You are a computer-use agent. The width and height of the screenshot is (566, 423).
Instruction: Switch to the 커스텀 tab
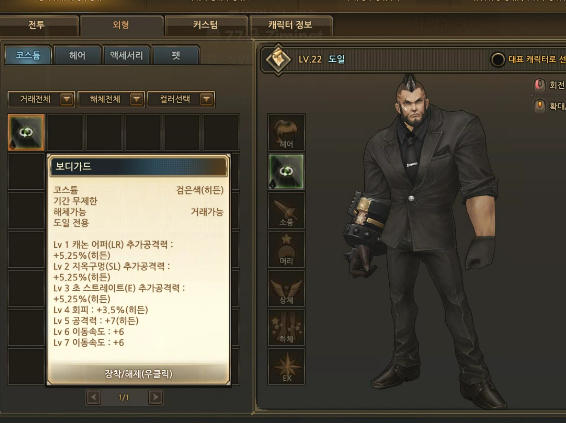click(206, 25)
